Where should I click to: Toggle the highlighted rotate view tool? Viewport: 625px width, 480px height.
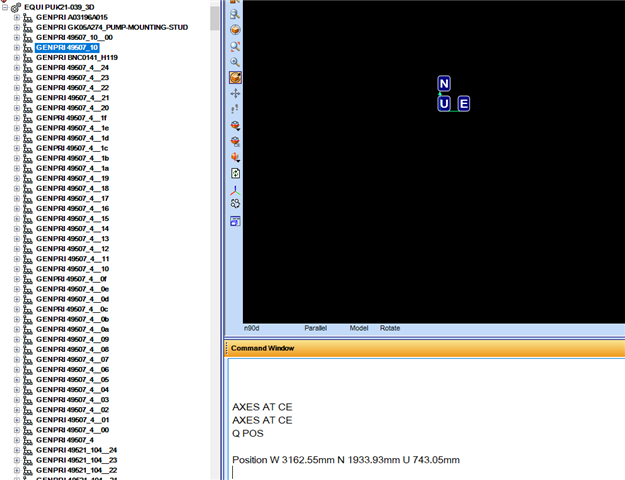[235, 77]
